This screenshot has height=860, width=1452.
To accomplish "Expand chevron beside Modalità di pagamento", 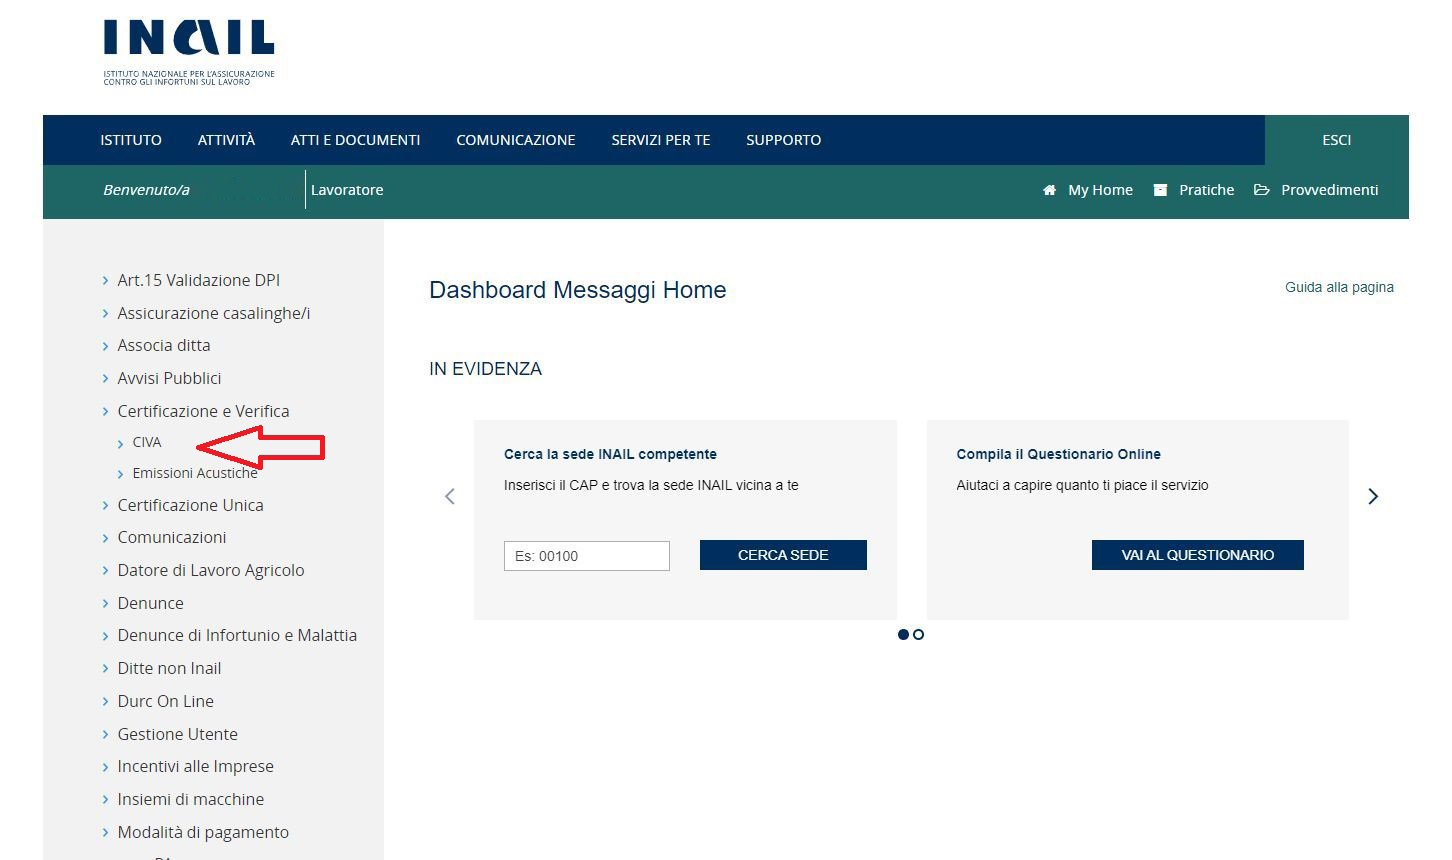I will pos(105,833).
